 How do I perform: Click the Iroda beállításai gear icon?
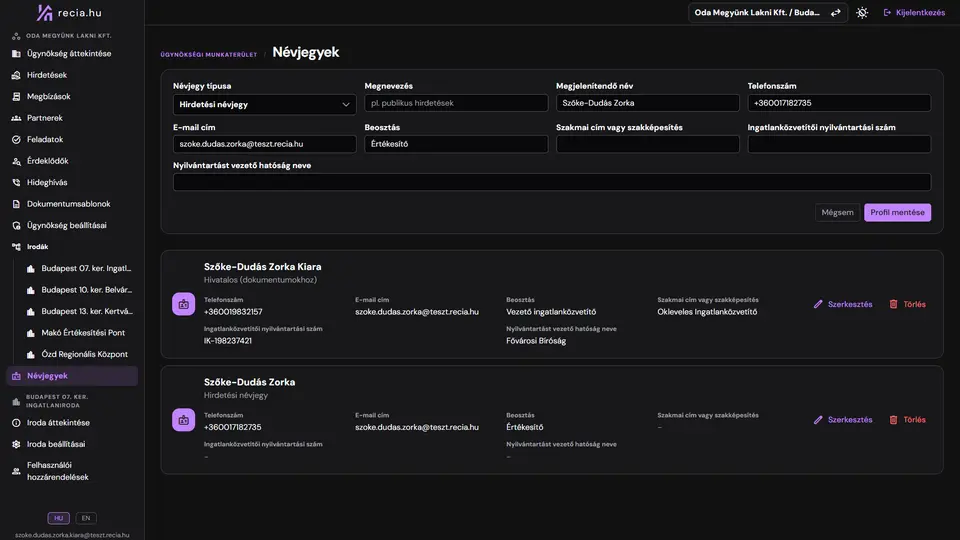pyautogui.click(x=16, y=444)
